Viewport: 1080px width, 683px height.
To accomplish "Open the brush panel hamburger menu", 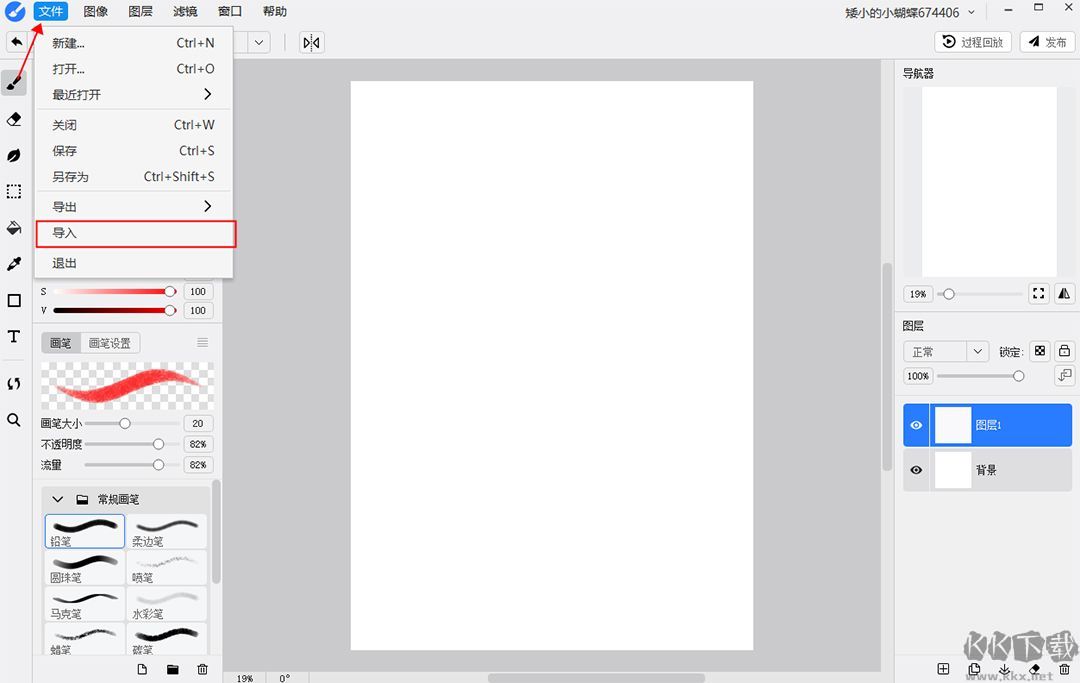I will click(x=202, y=342).
